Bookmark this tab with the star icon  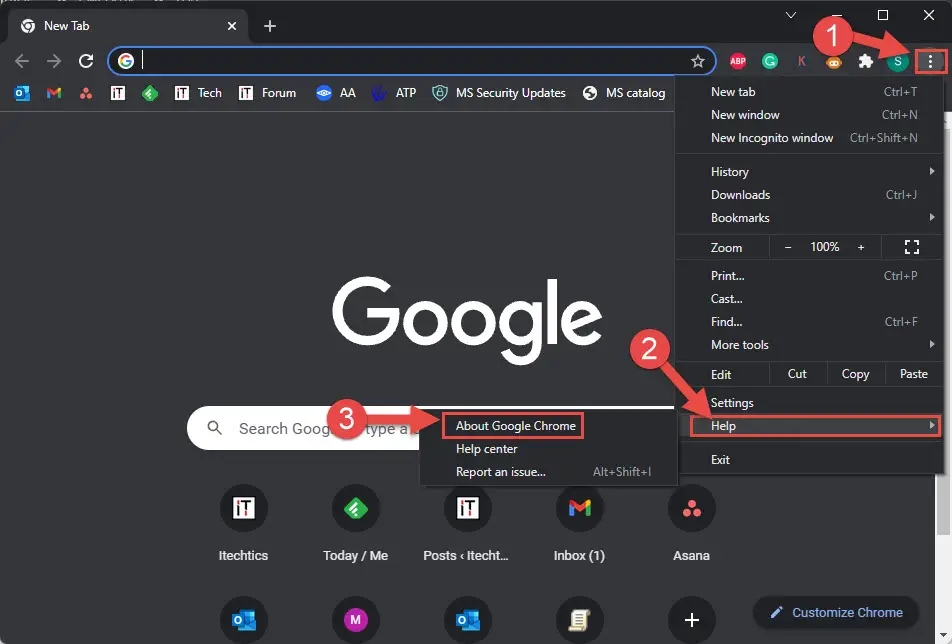tap(698, 61)
